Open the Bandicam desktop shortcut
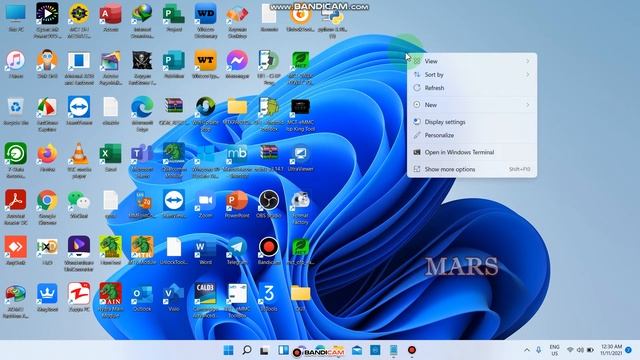Viewport: 640px width, 360px height. pos(269,251)
